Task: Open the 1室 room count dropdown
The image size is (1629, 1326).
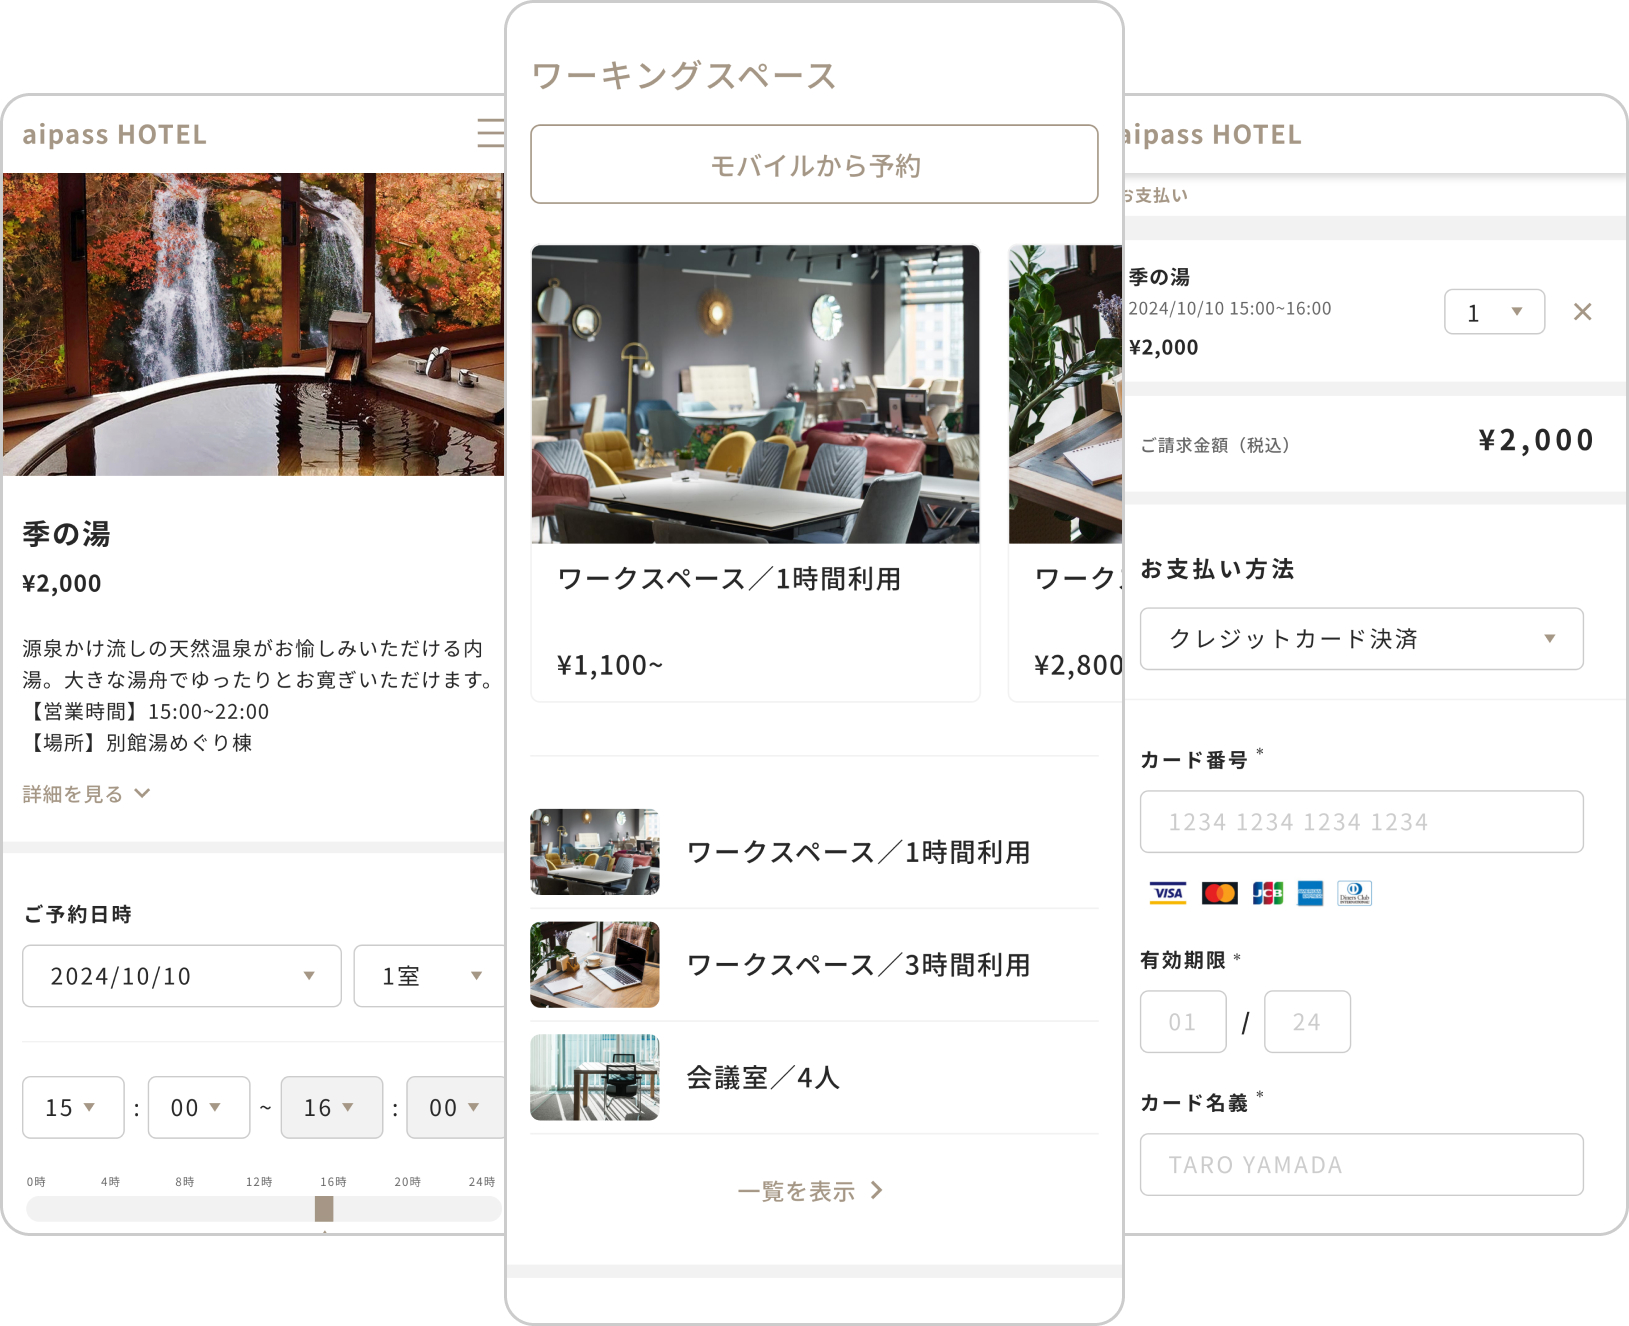Action: click(x=430, y=976)
